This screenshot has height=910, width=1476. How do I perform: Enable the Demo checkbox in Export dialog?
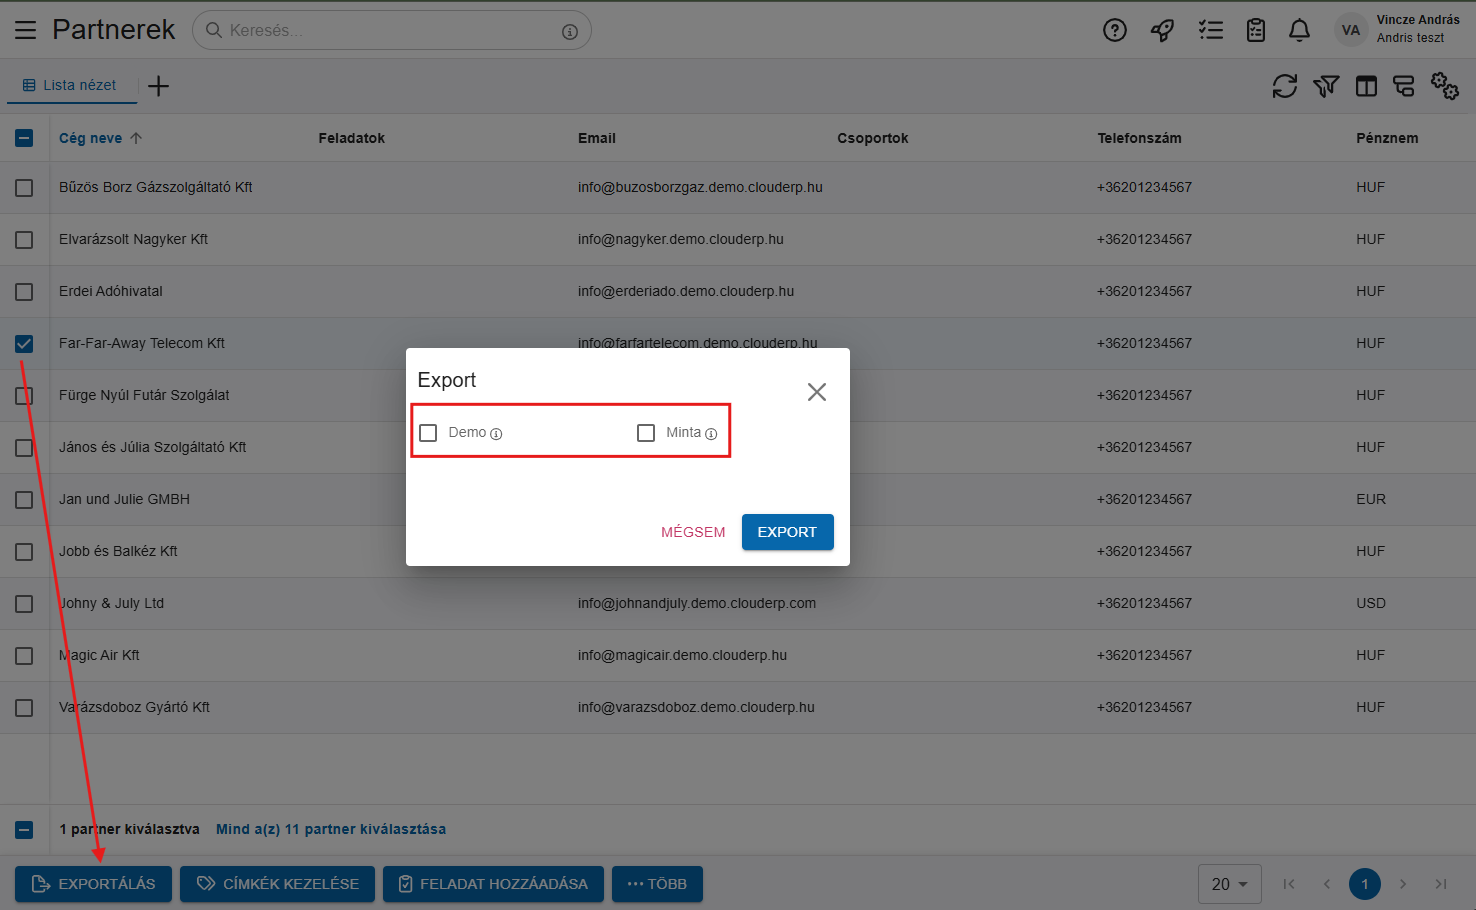click(429, 433)
